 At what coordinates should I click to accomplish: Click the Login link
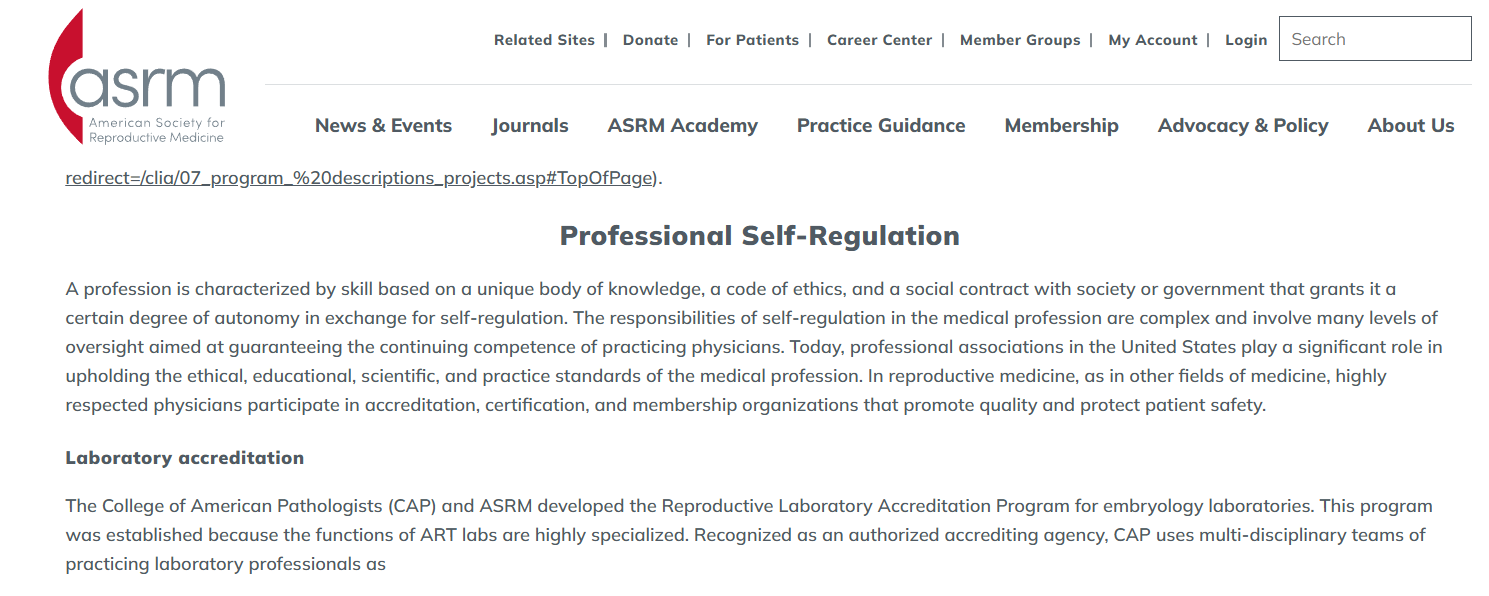[x=1246, y=40]
